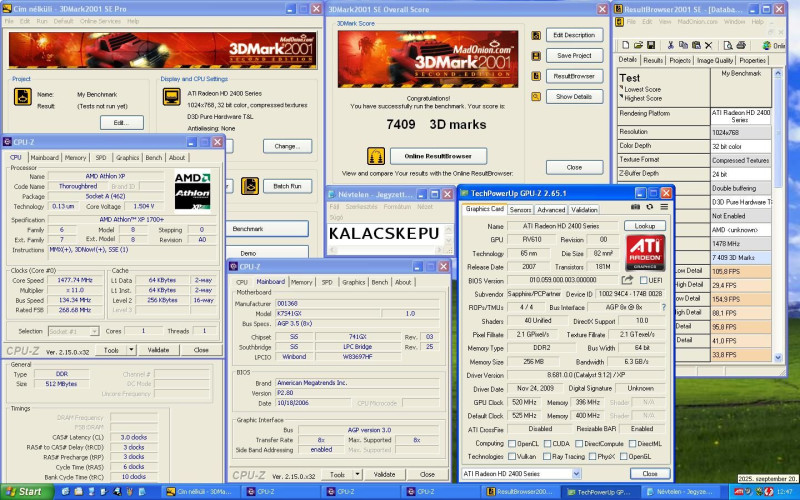Click the icon beside Edit Description button
Image resolution: width=800 pixels, height=500 pixels.
tap(536, 35)
